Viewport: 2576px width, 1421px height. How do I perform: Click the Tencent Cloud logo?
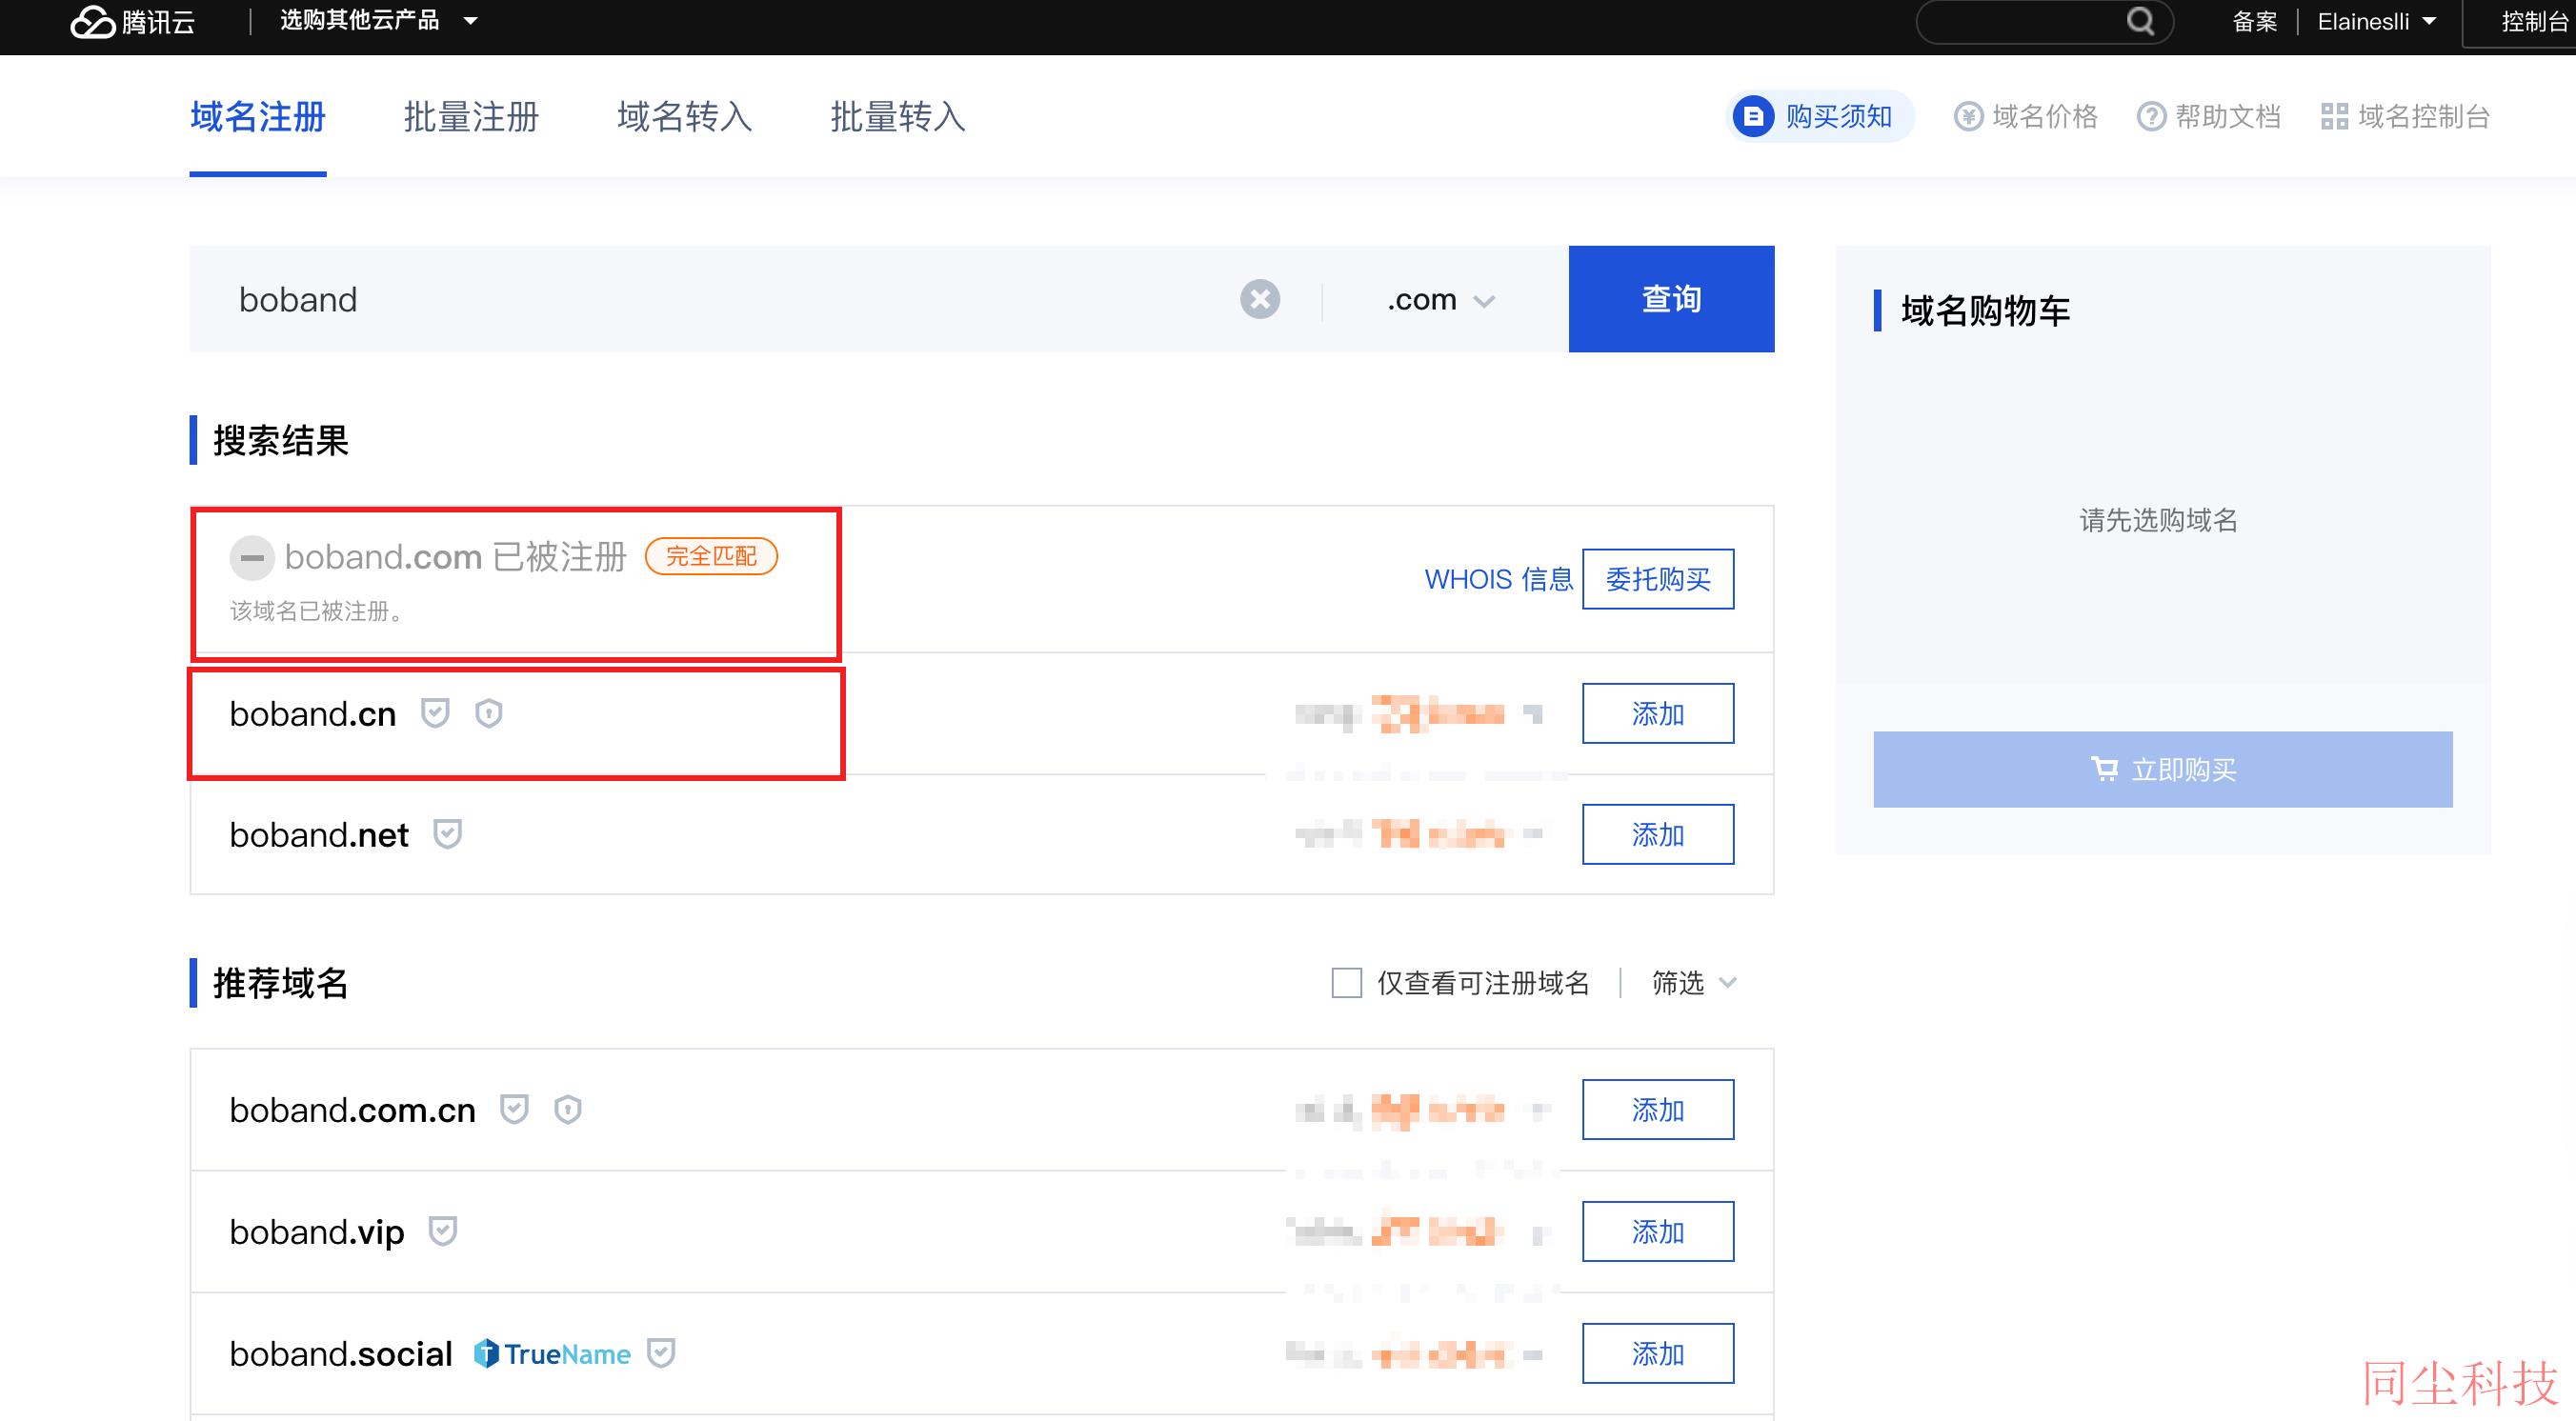coord(132,21)
